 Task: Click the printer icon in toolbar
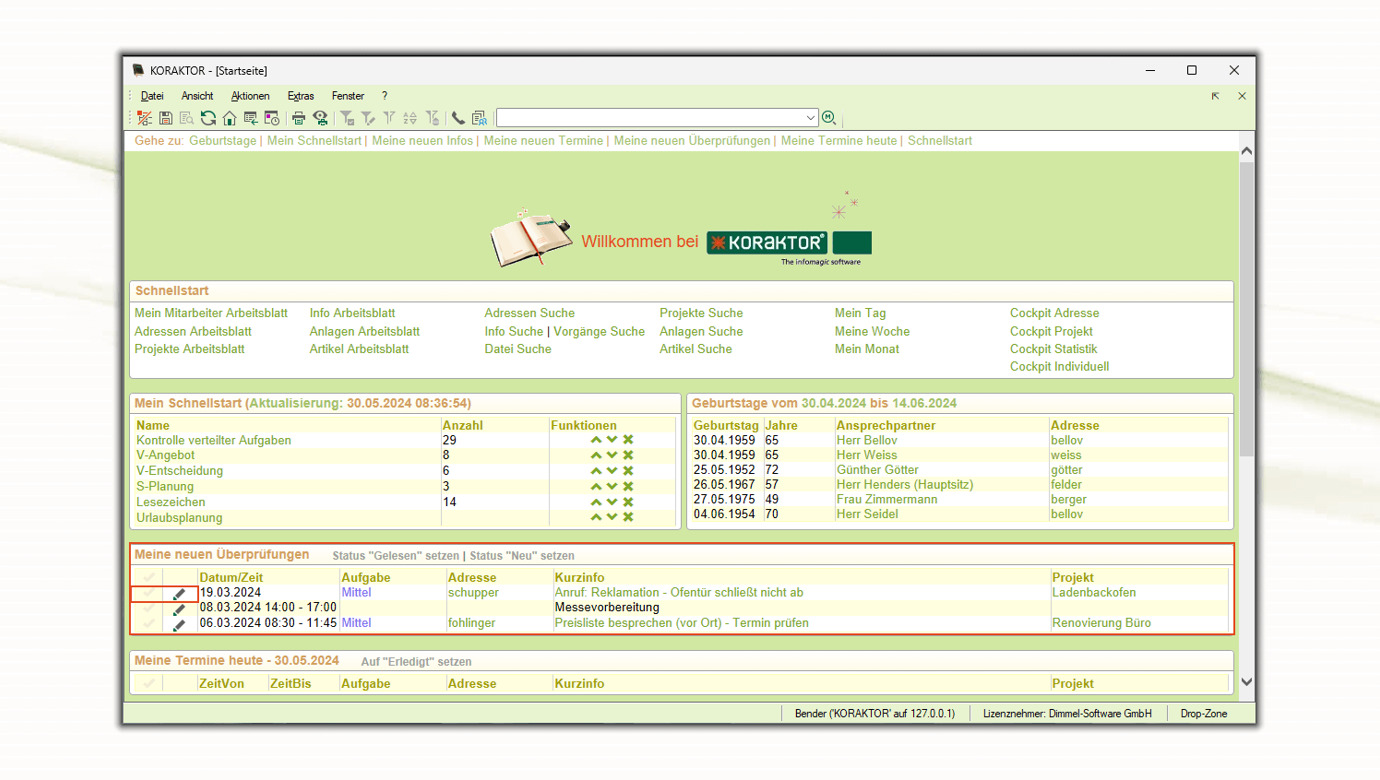298,118
